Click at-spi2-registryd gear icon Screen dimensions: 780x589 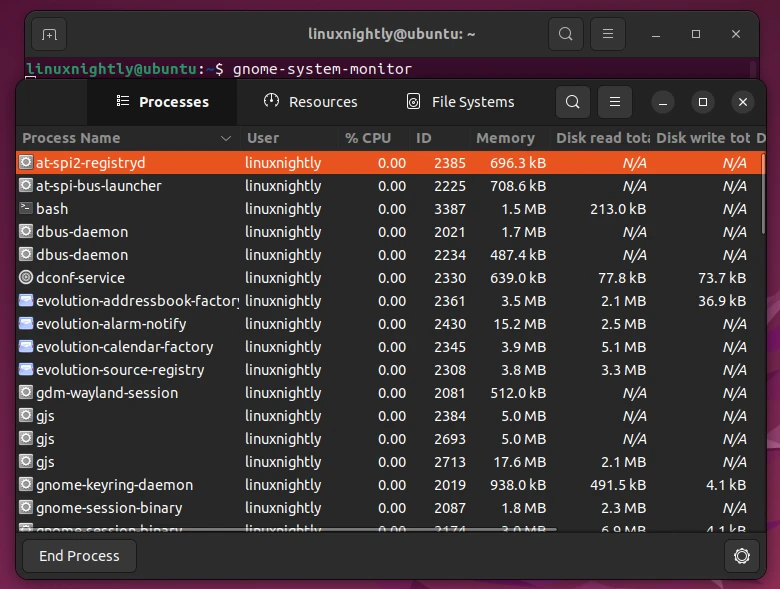tap(26, 162)
